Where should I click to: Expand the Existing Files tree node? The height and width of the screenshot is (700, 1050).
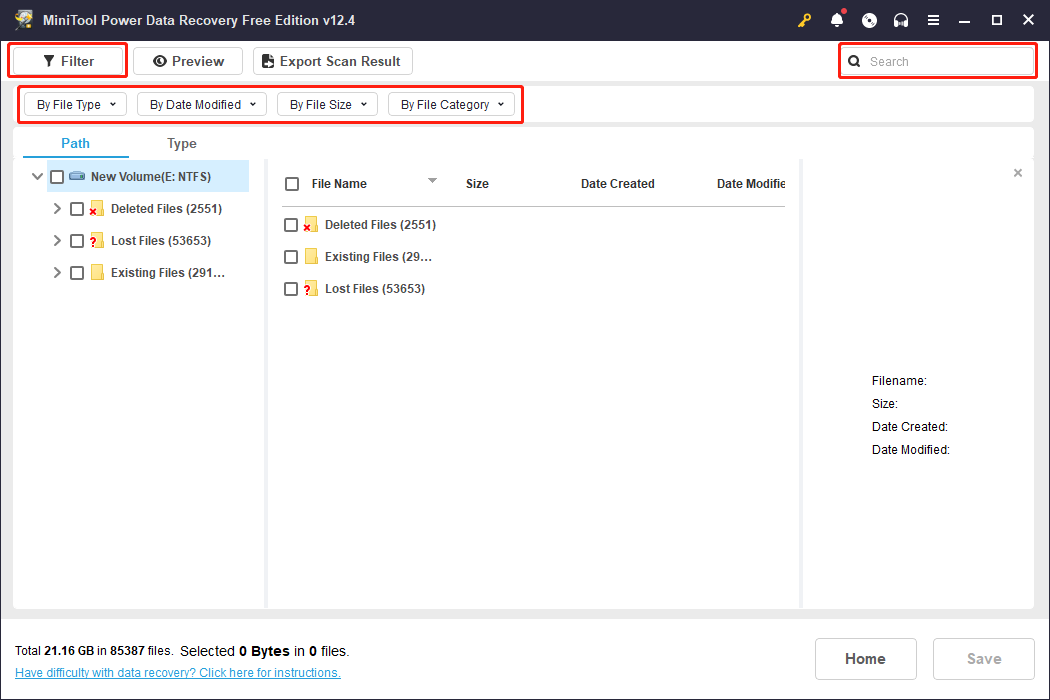pyautogui.click(x=57, y=273)
